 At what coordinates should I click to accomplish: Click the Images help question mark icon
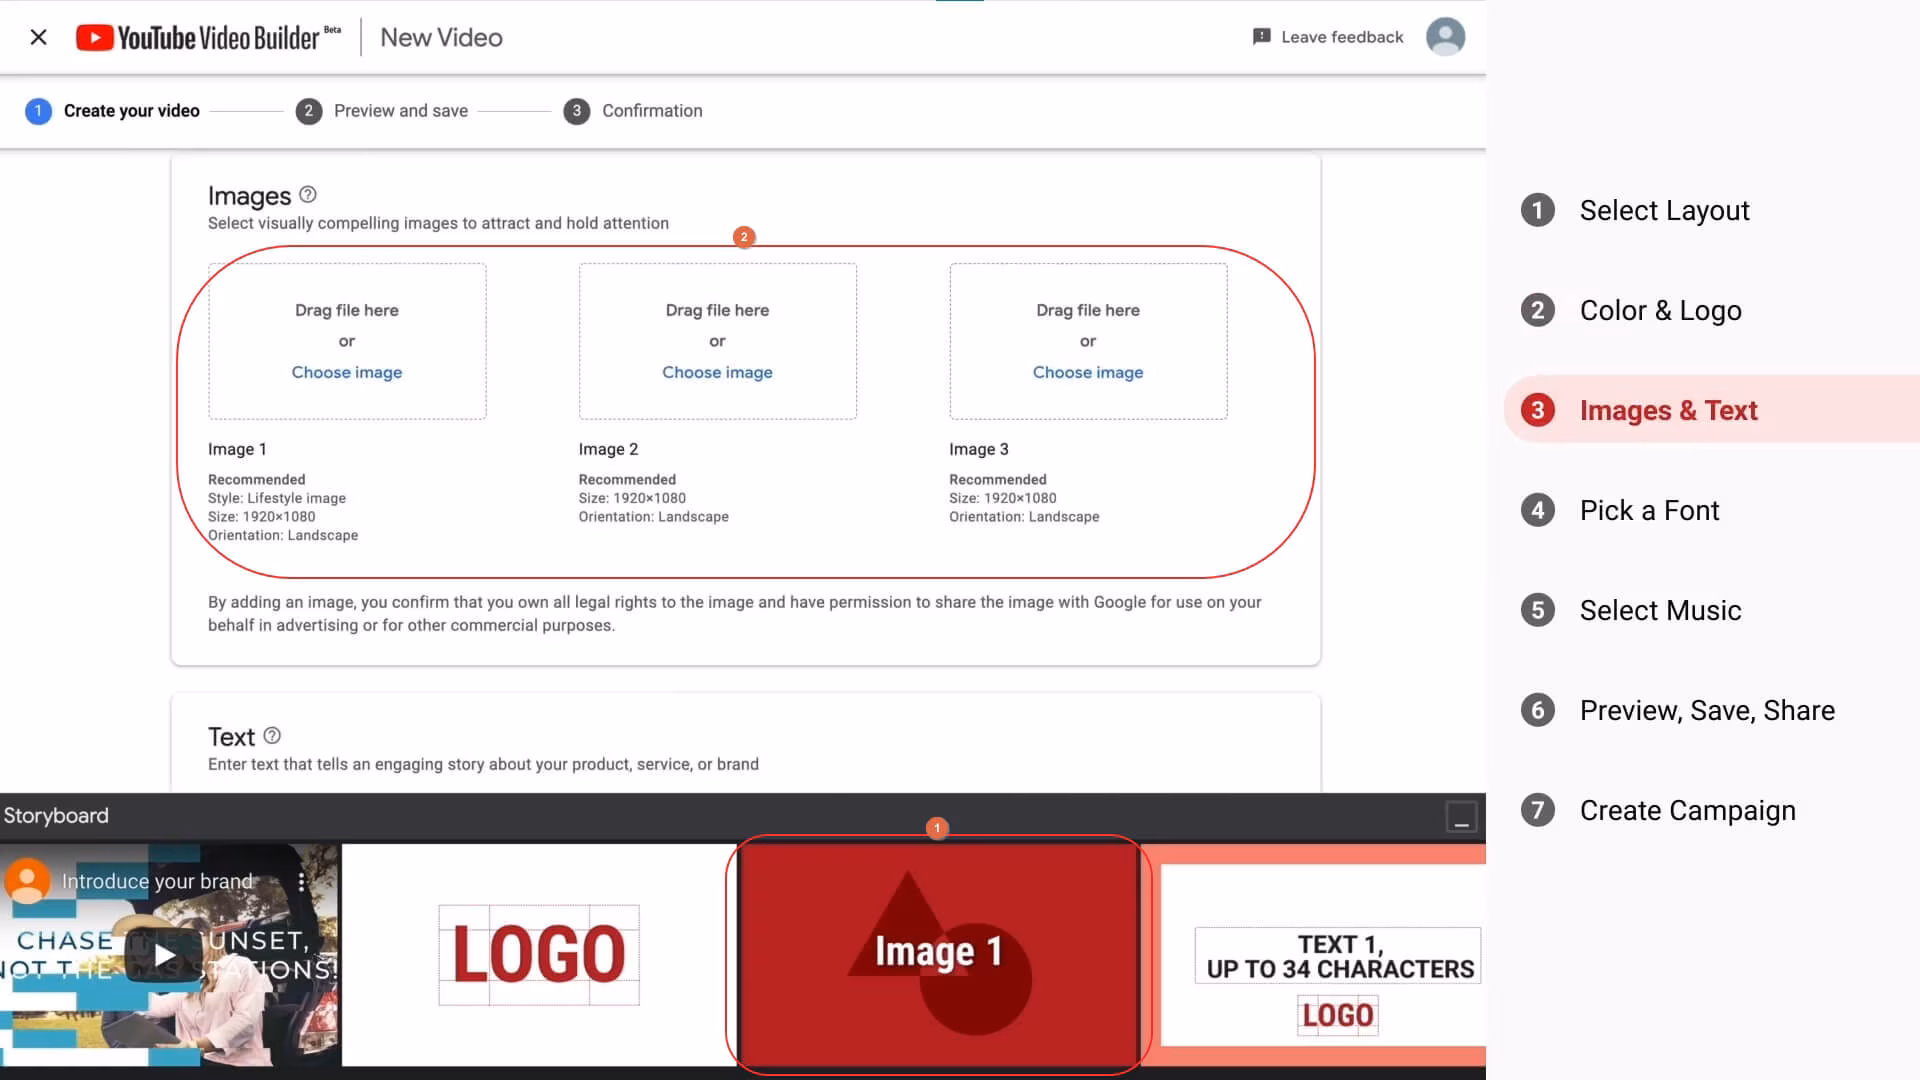pos(308,195)
